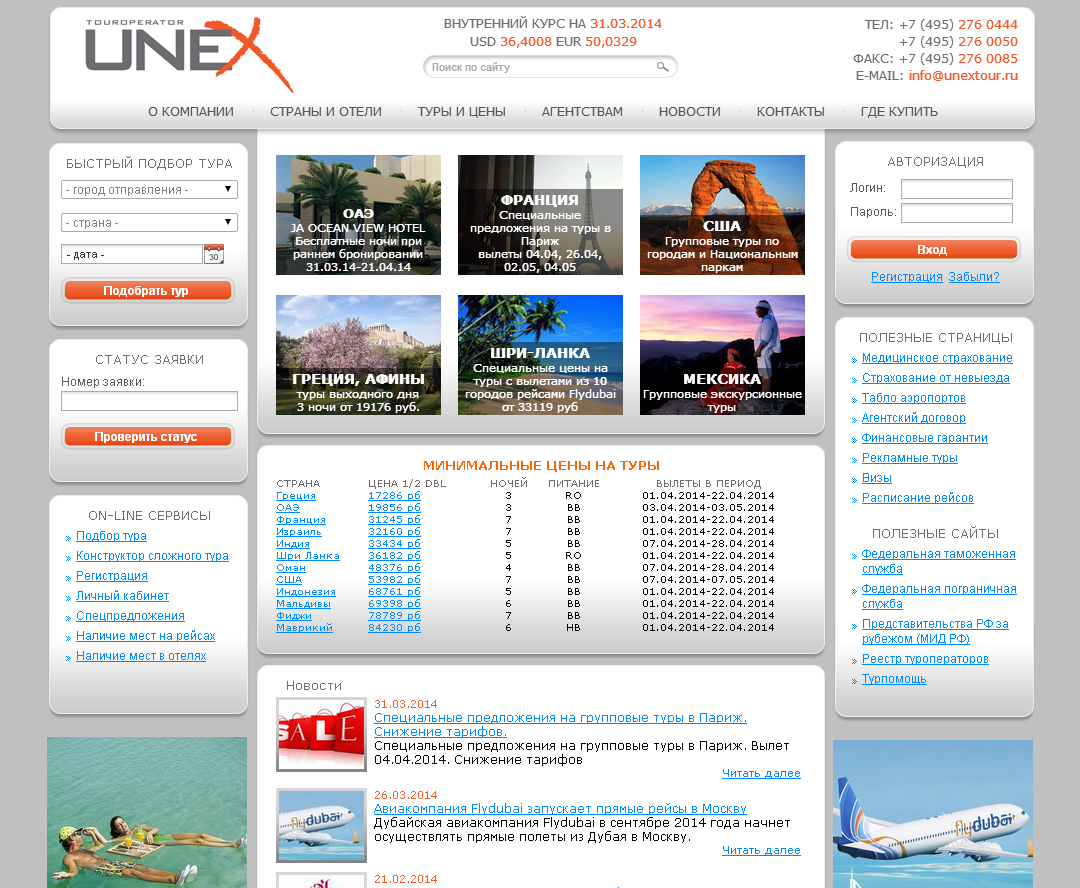Open the Личный кабинет link

click(x=122, y=595)
